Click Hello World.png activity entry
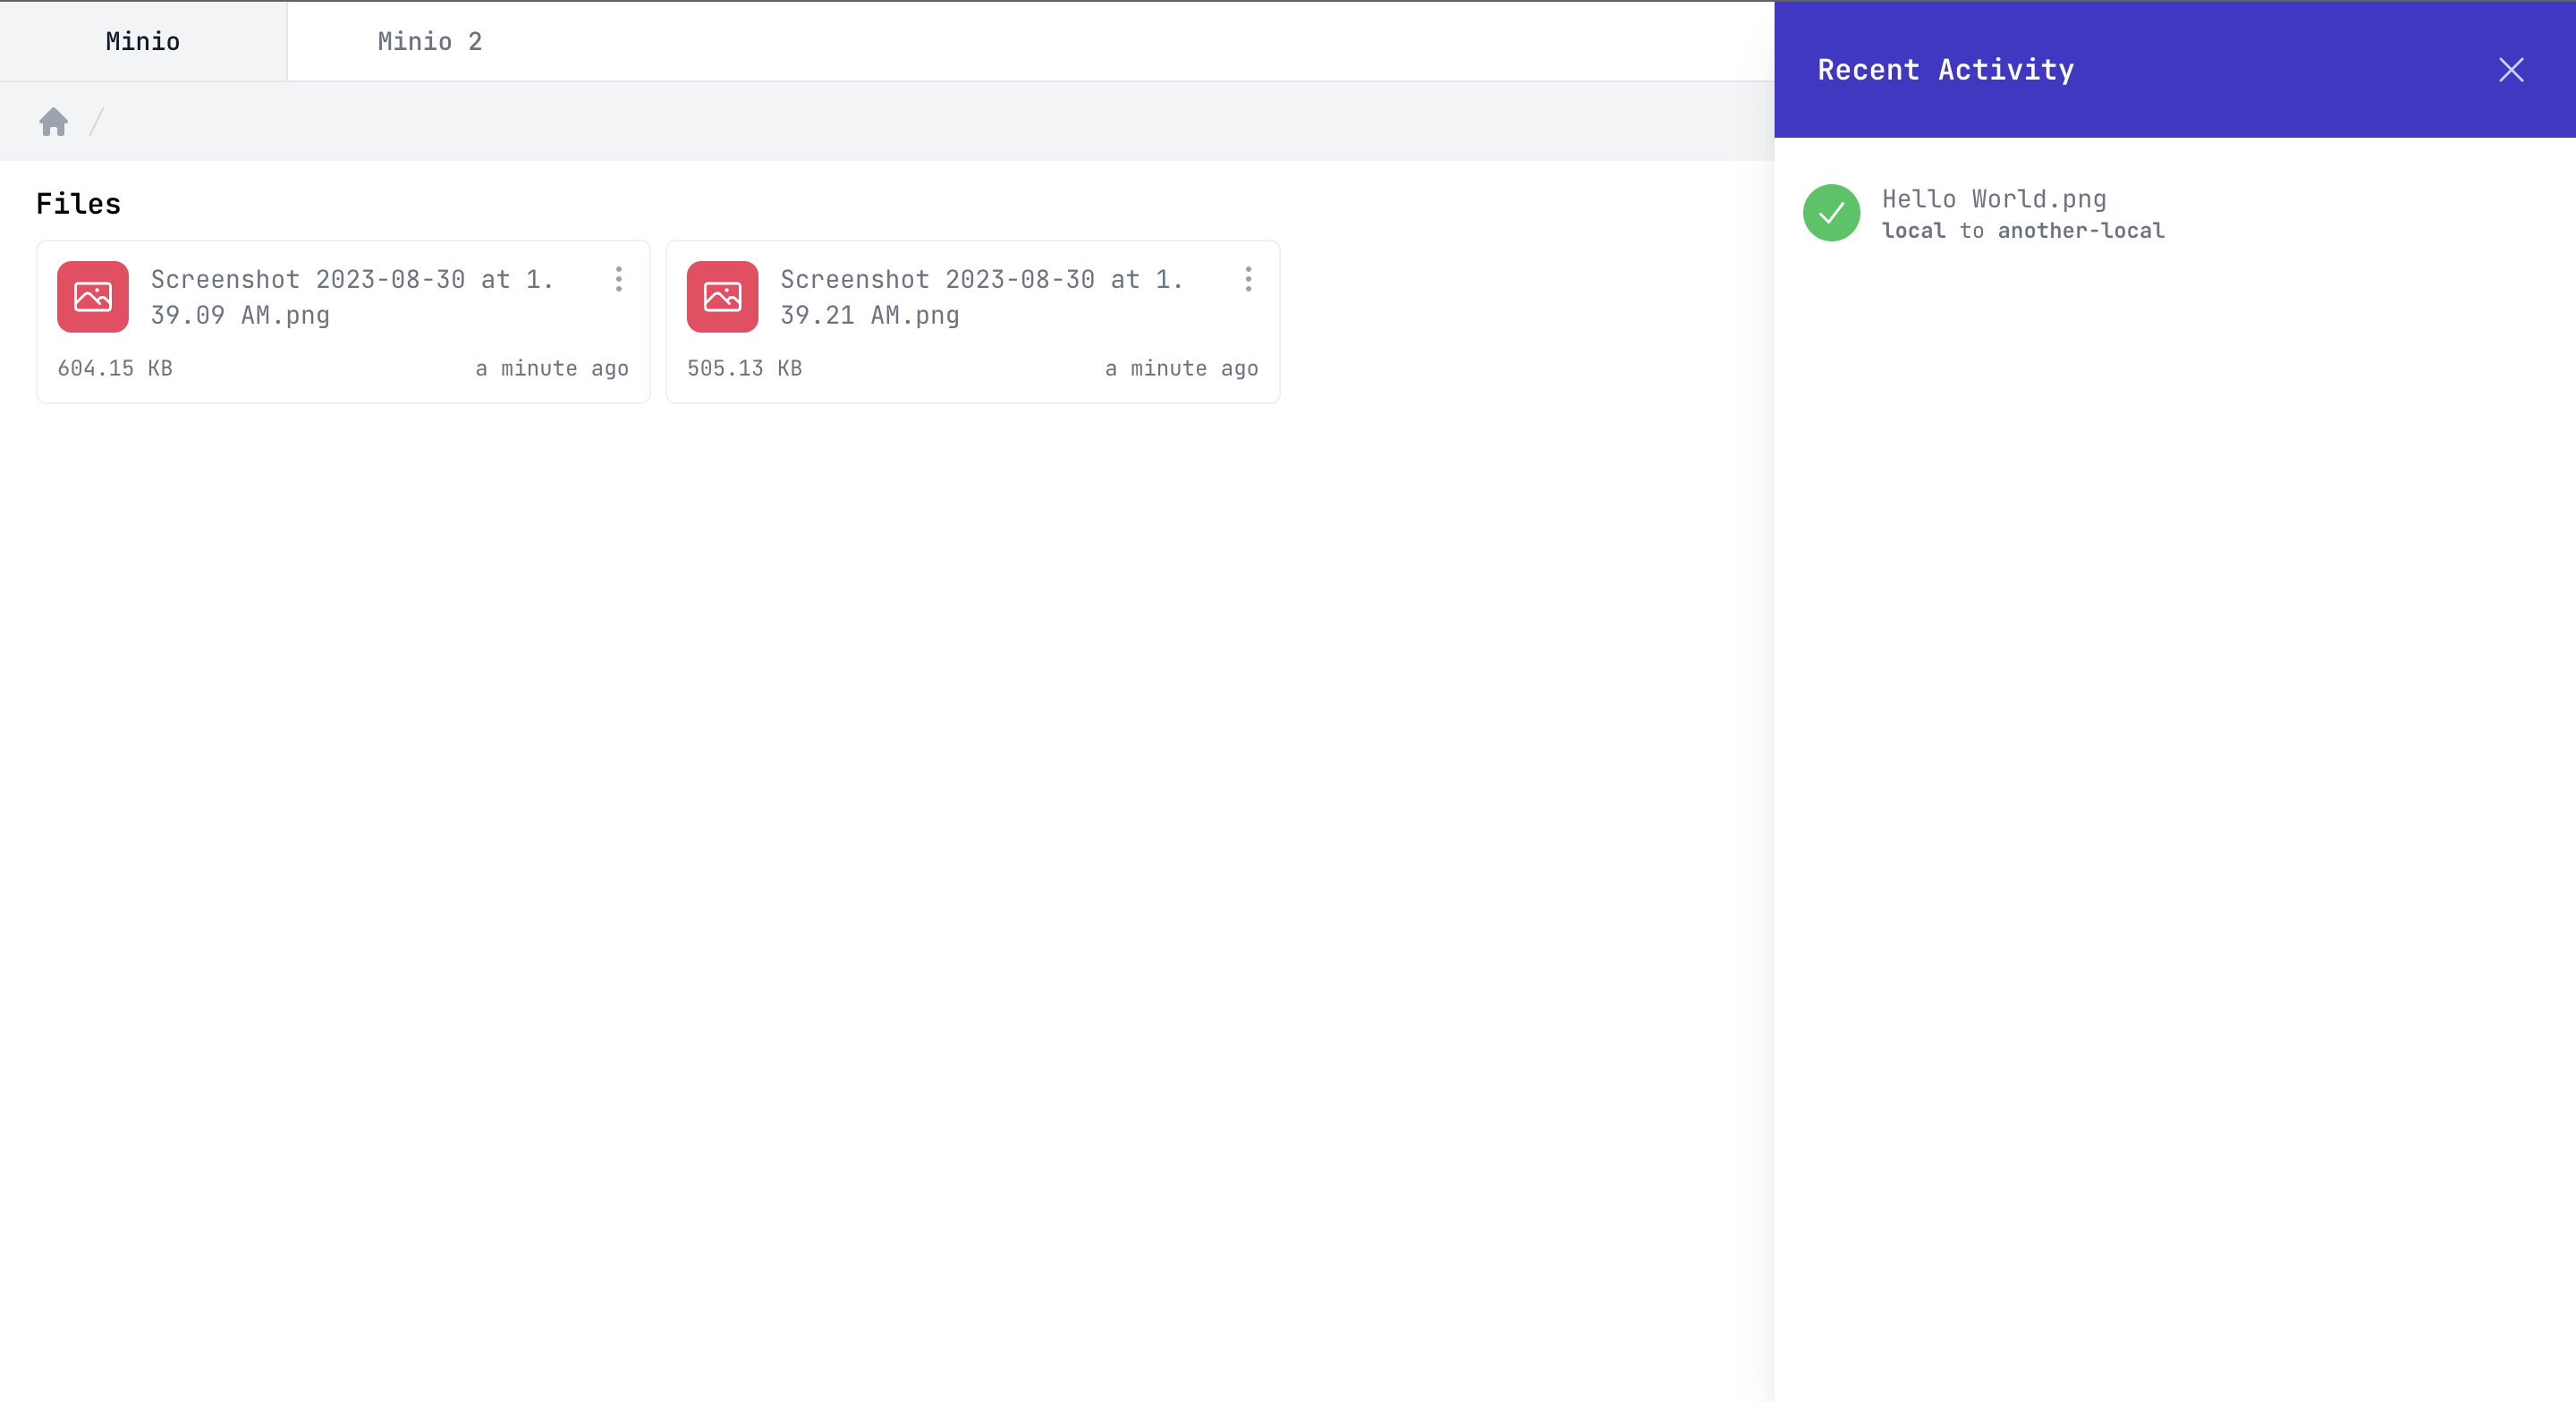 pyautogui.click(x=1993, y=199)
